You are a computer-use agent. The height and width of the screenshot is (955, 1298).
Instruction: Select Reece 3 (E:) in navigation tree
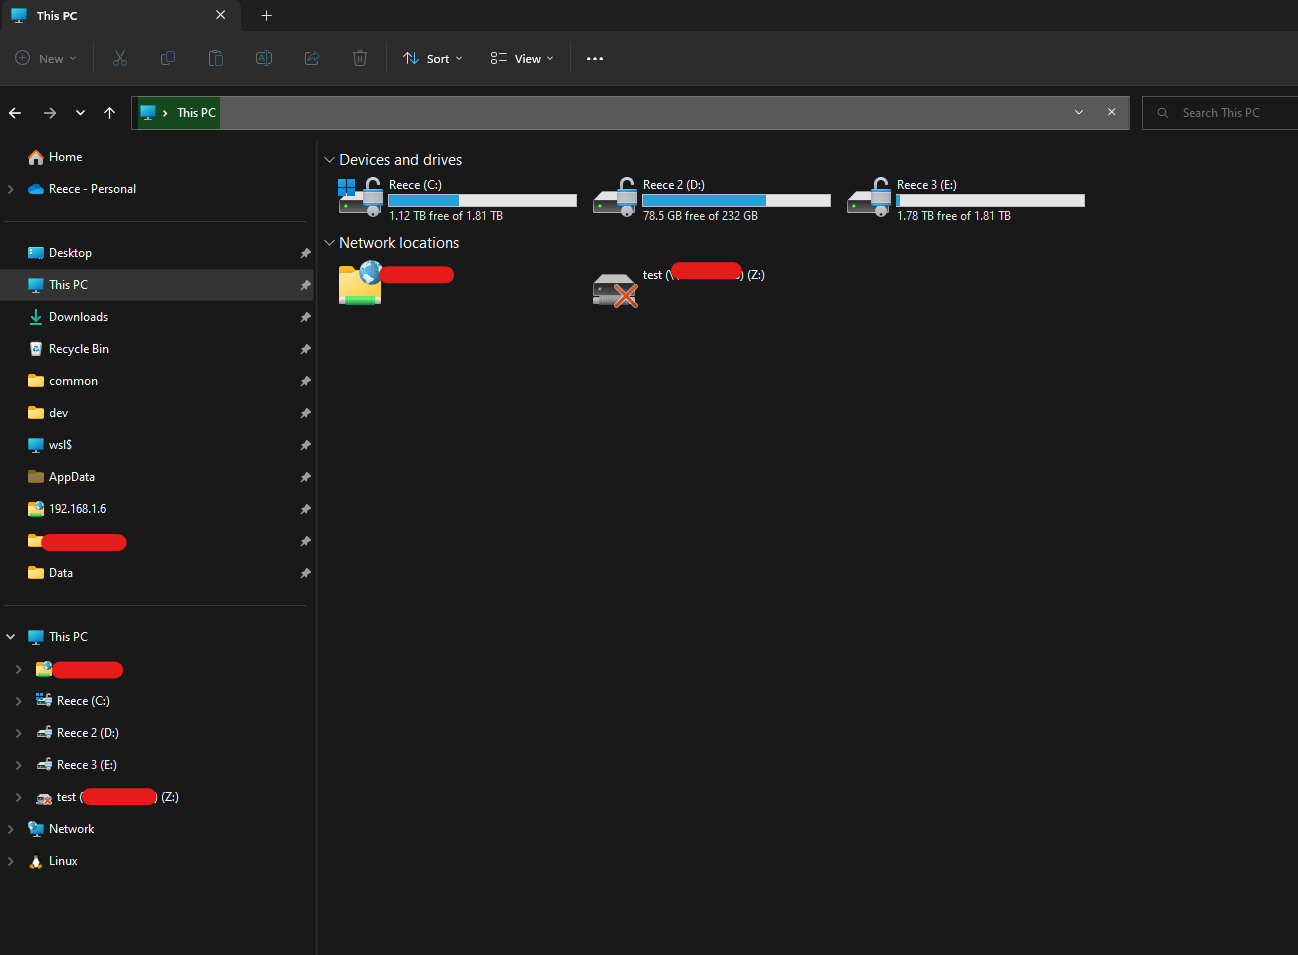[x=86, y=765]
